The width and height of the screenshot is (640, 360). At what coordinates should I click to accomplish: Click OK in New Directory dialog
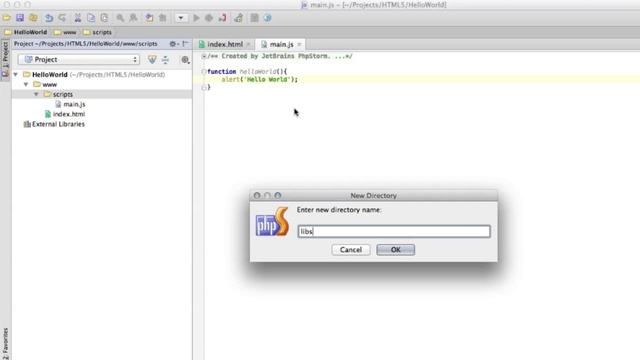(x=396, y=250)
